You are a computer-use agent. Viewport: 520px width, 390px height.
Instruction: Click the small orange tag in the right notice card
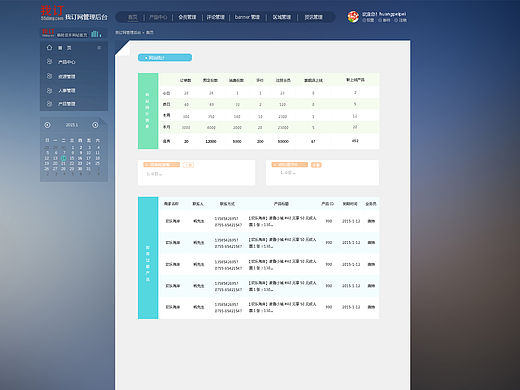tap(316, 165)
